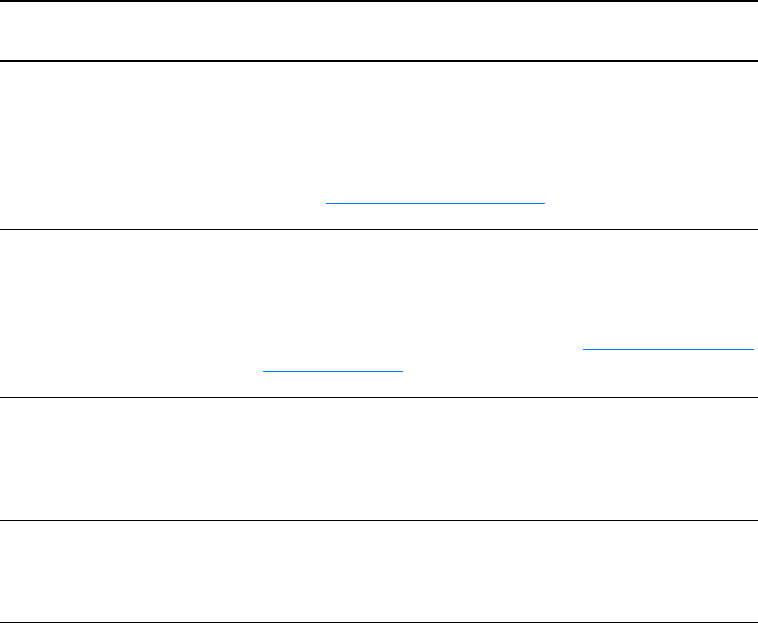Select the third blank table body row
Viewport: 758px width, 623px height.
click(x=379, y=458)
